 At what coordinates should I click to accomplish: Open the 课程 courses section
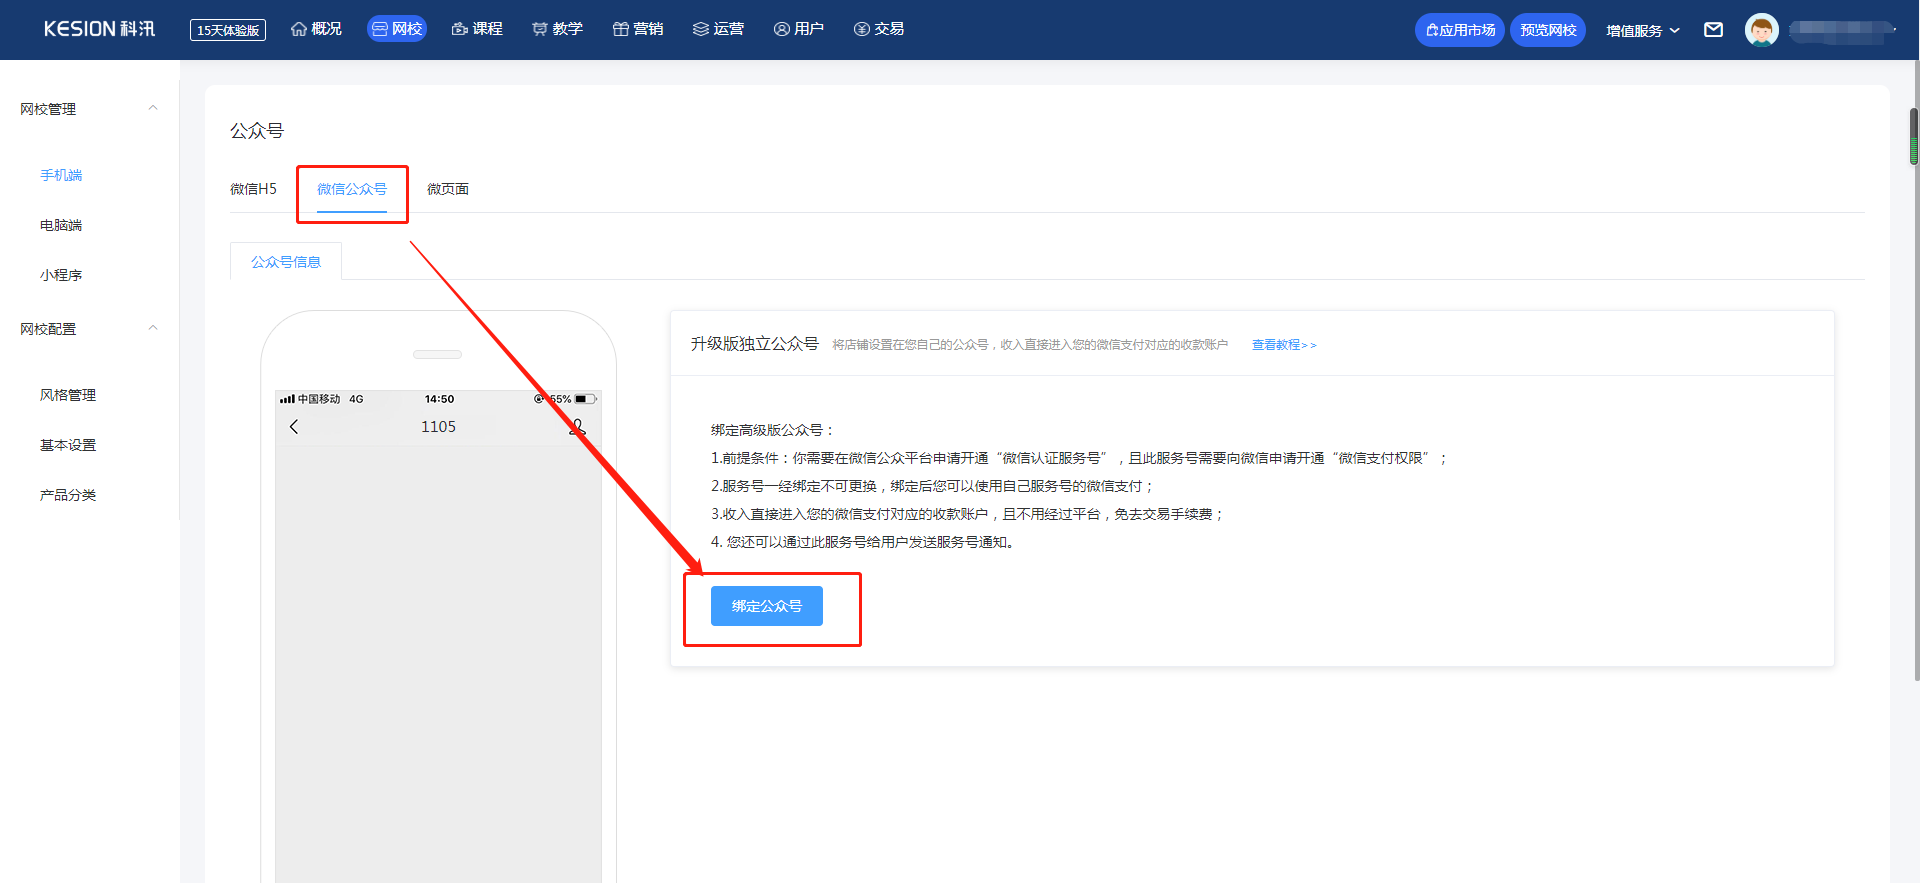(477, 29)
